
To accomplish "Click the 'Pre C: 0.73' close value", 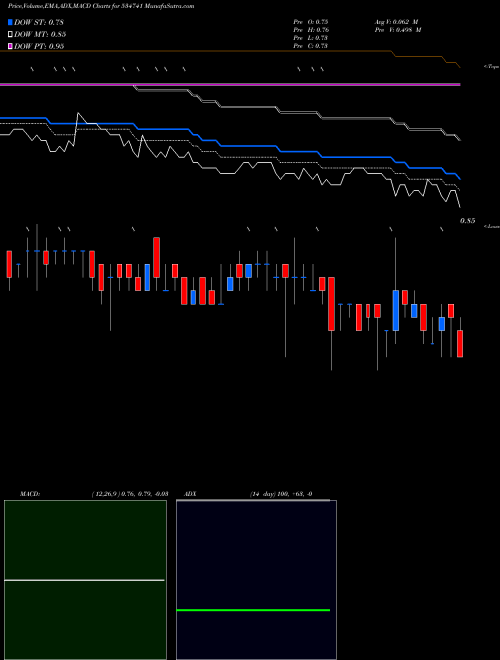I will tap(311, 46).
